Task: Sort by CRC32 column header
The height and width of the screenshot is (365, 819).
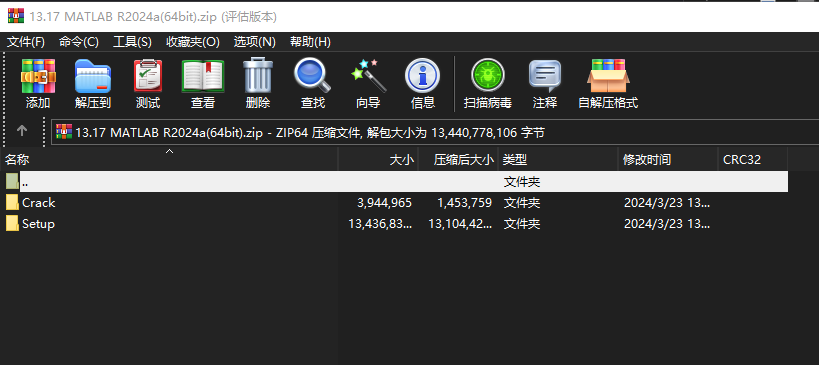Action: (x=753, y=160)
